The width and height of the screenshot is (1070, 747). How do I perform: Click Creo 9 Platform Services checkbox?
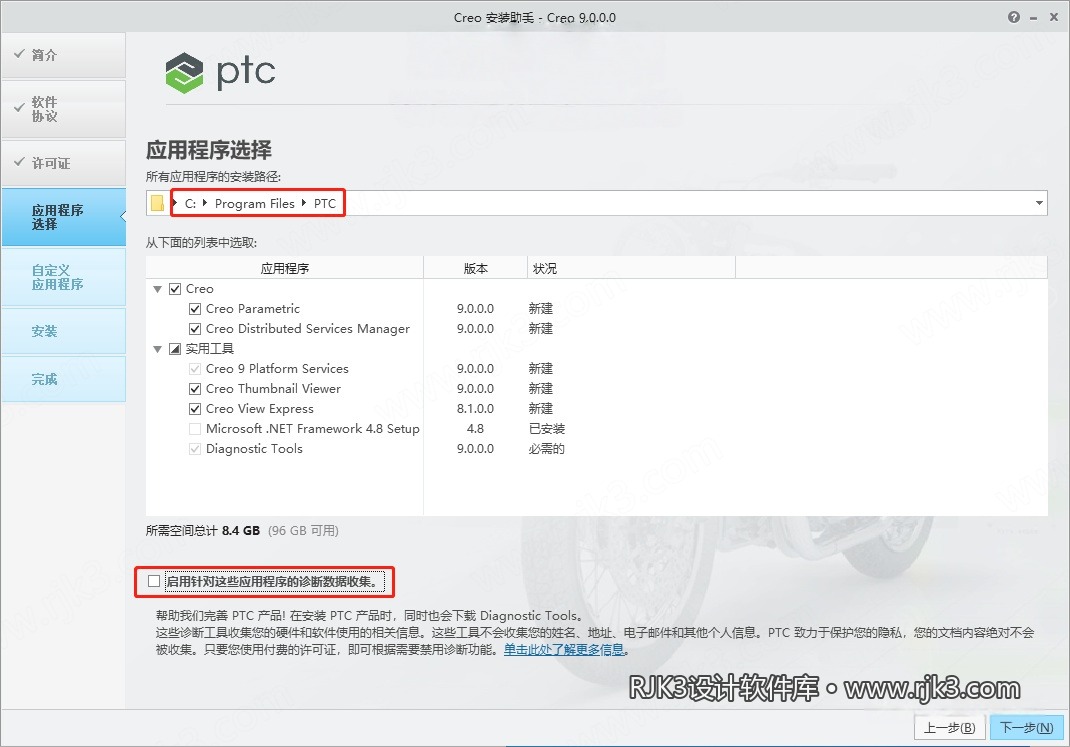click(195, 369)
